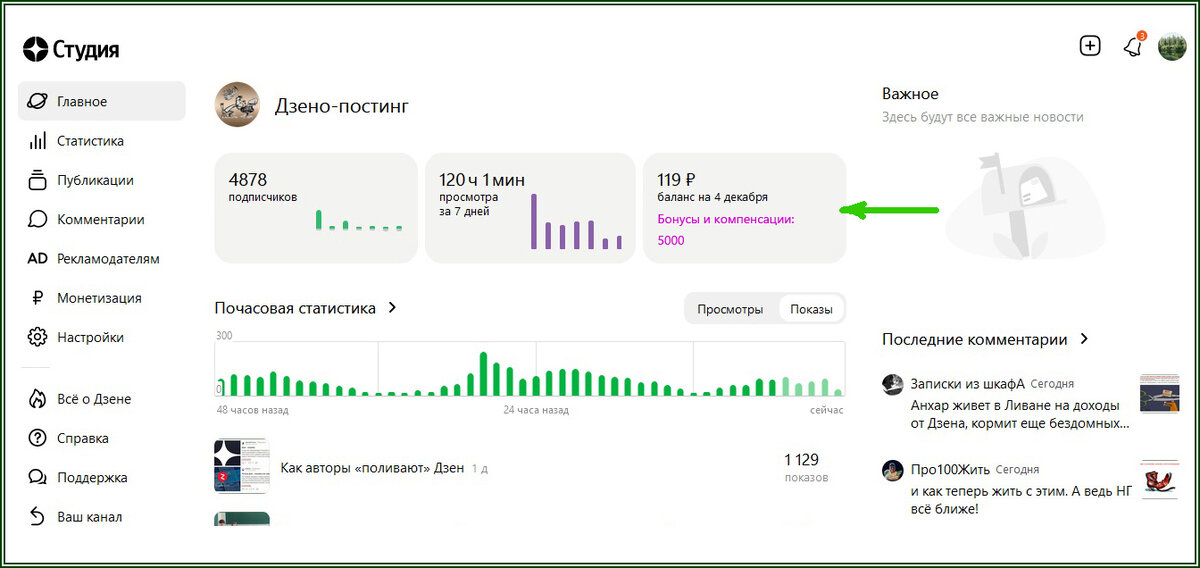Click the bar chart icon beside Статистика

pos(38,141)
